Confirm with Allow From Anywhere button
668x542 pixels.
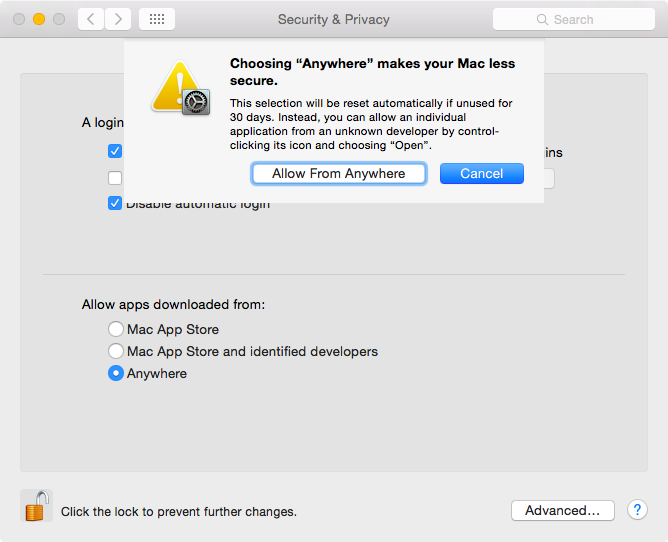(339, 173)
